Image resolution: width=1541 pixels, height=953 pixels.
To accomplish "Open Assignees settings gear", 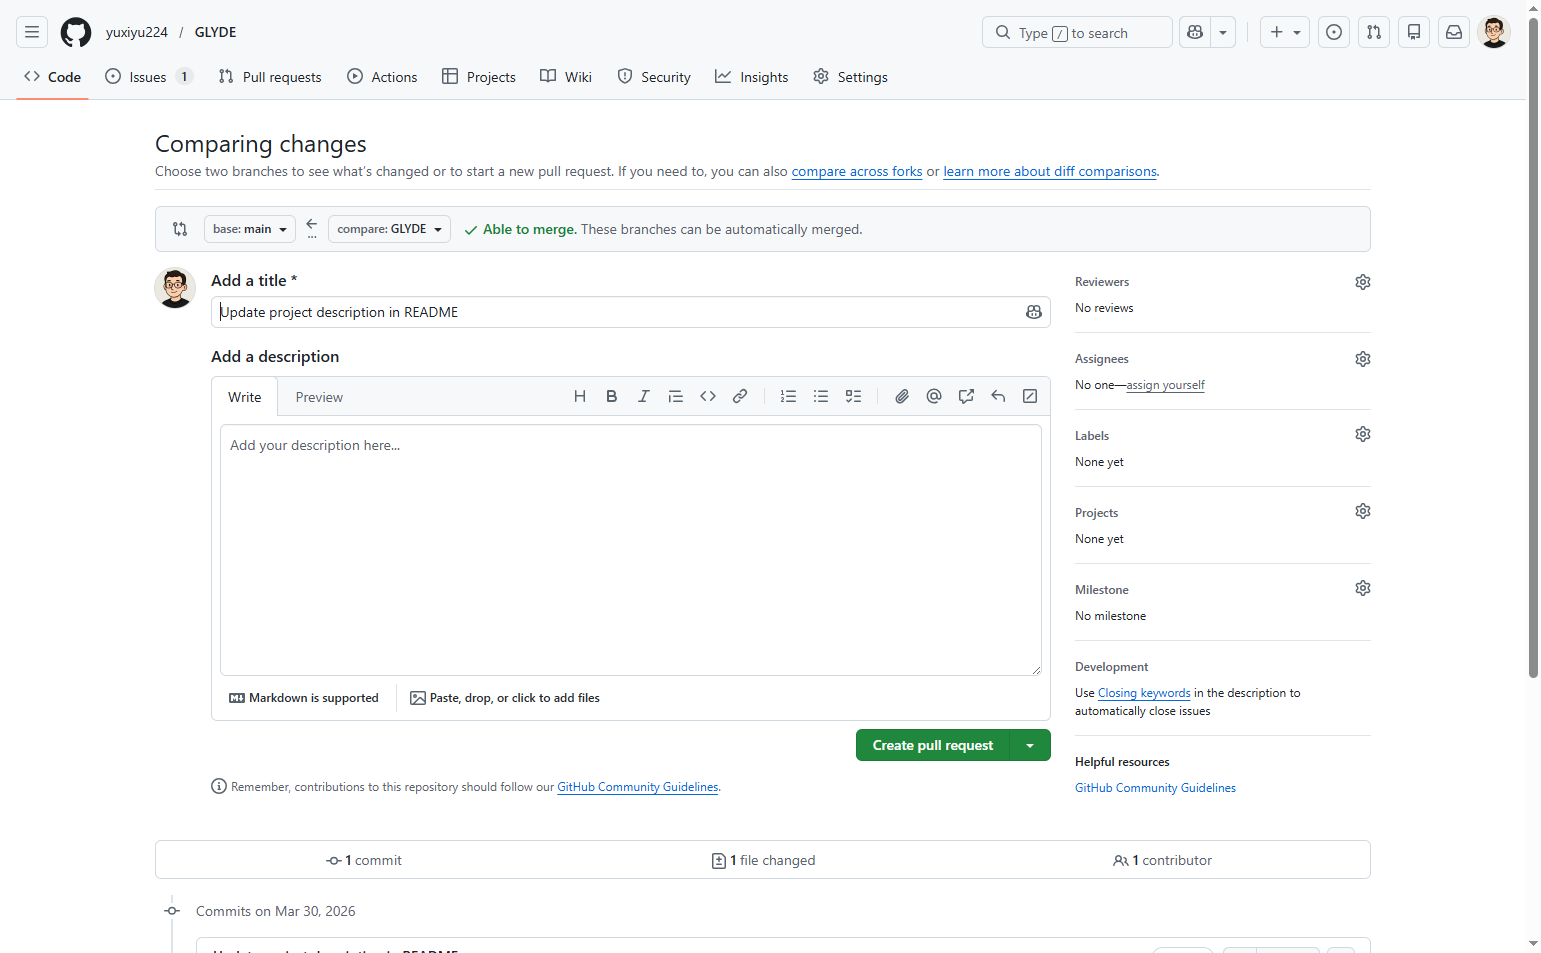I will (x=1363, y=359).
